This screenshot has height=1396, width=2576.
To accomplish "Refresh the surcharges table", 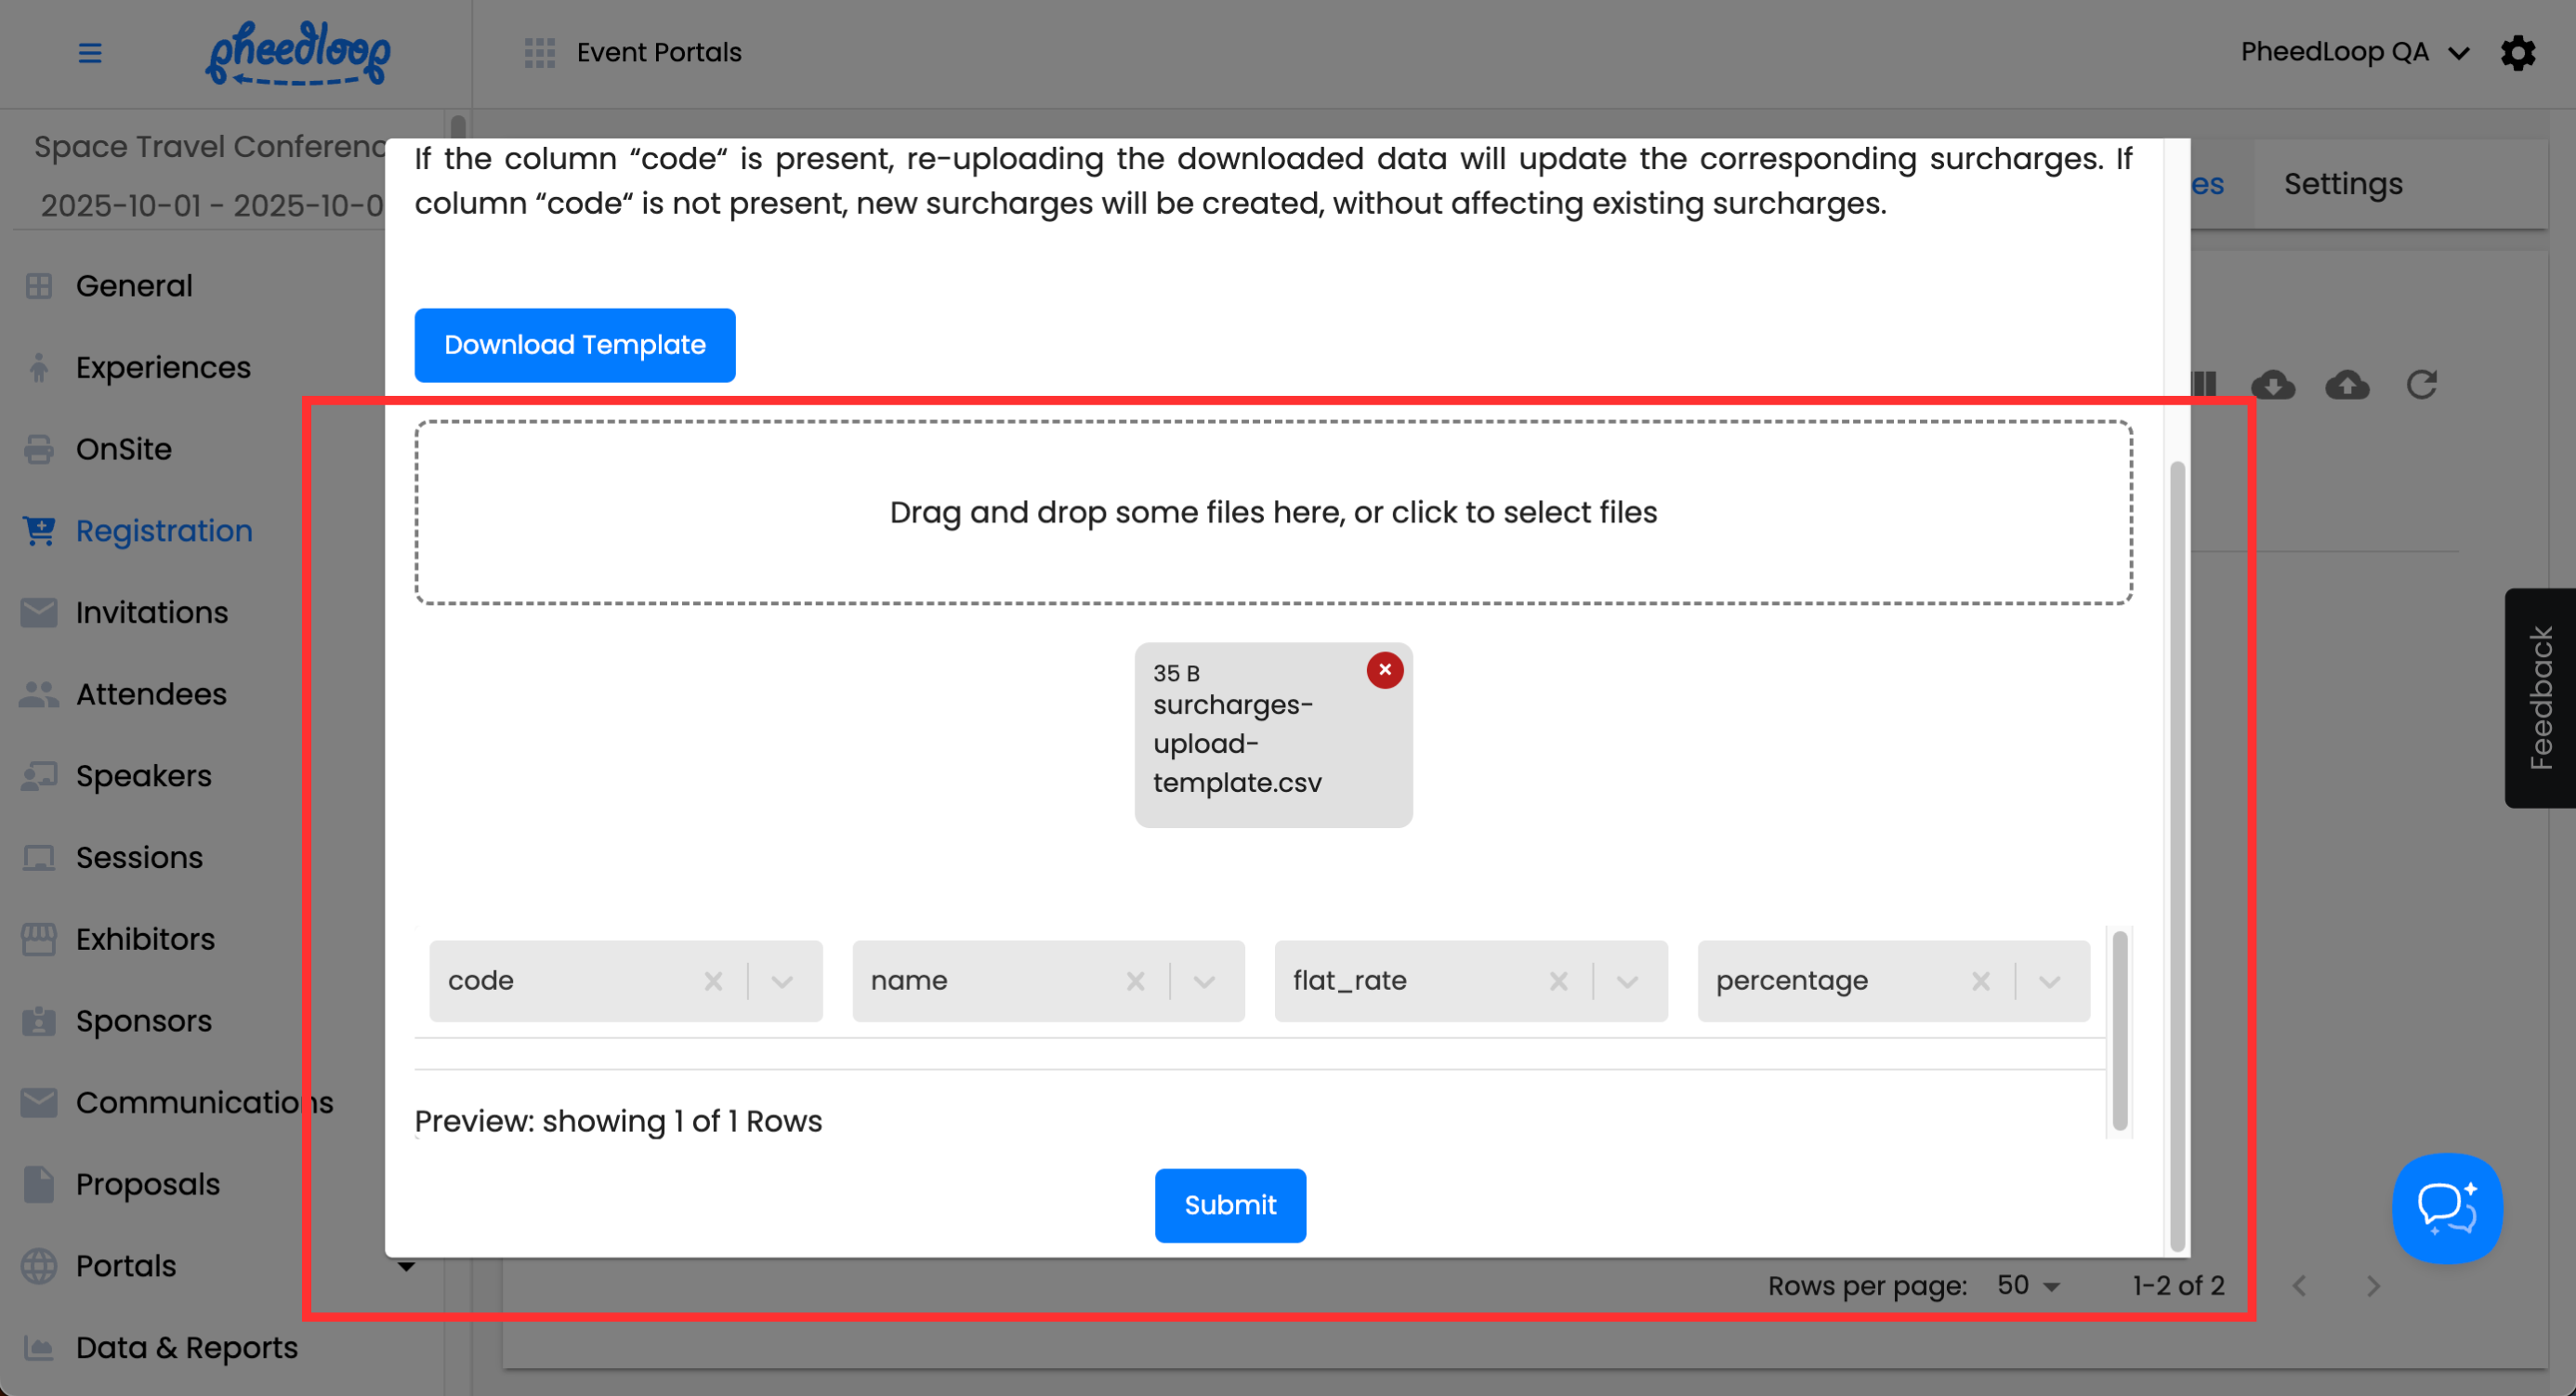I will point(2421,385).
